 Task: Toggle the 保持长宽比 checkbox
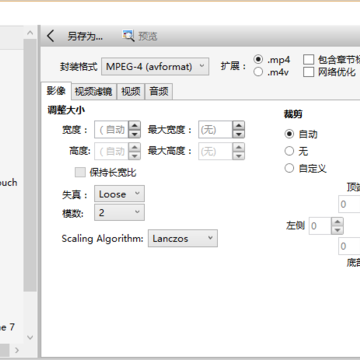point(80,172)
